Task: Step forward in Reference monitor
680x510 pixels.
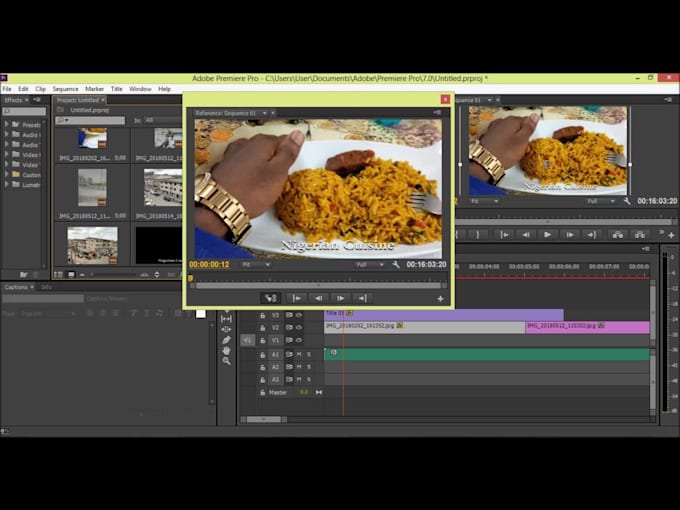Action: pos(340,298)
